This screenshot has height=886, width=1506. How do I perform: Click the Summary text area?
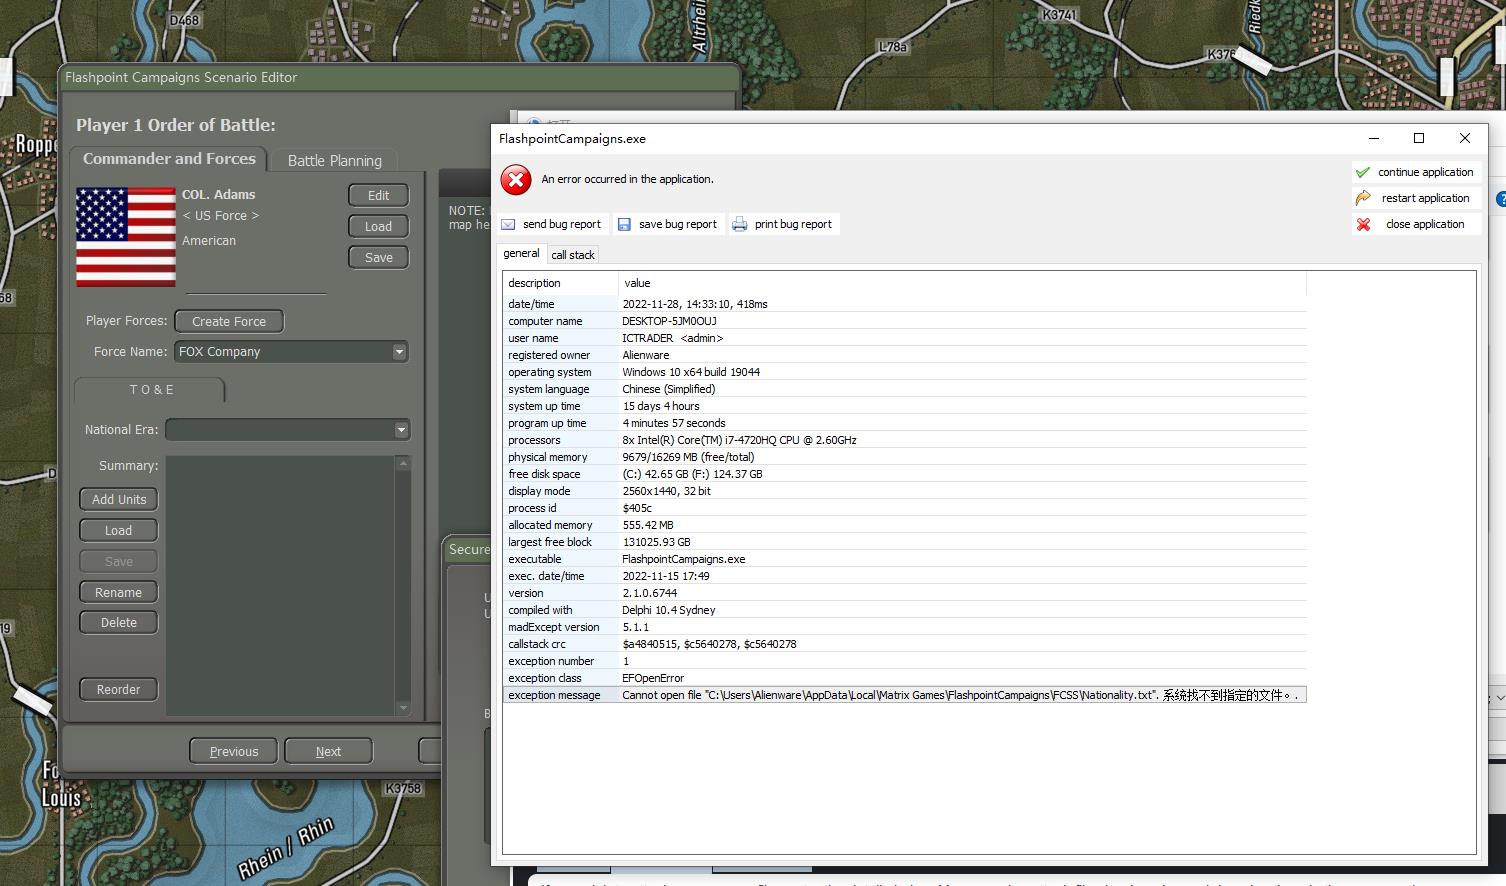pos(281,586)
